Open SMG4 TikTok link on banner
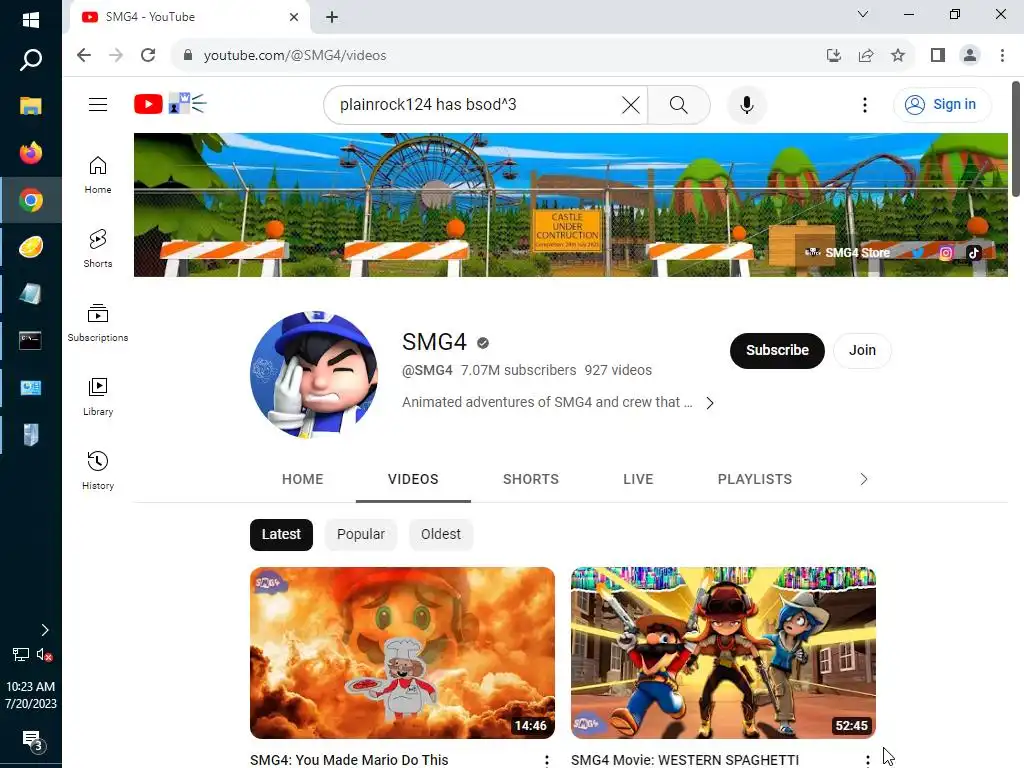This screenshot has width=1024, height=768. (x=973, y=253)
